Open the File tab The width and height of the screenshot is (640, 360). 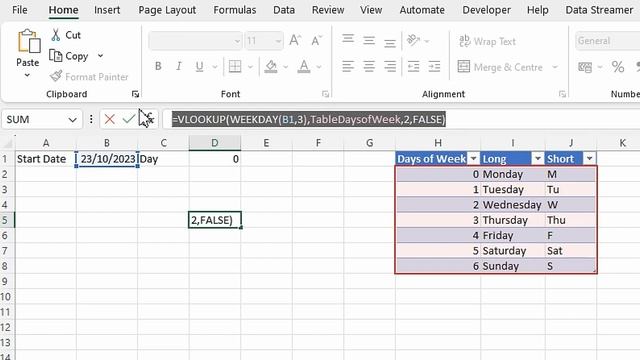[20, 10]
